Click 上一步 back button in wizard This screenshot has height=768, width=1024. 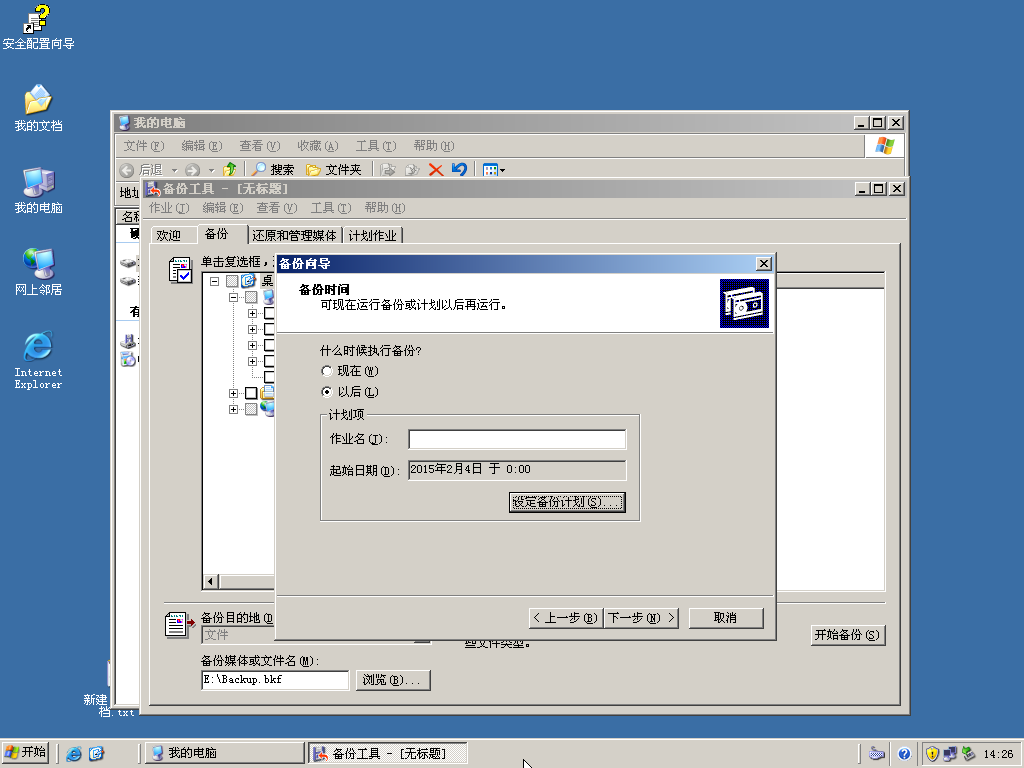pyautogui.click(x=566, y=618)
